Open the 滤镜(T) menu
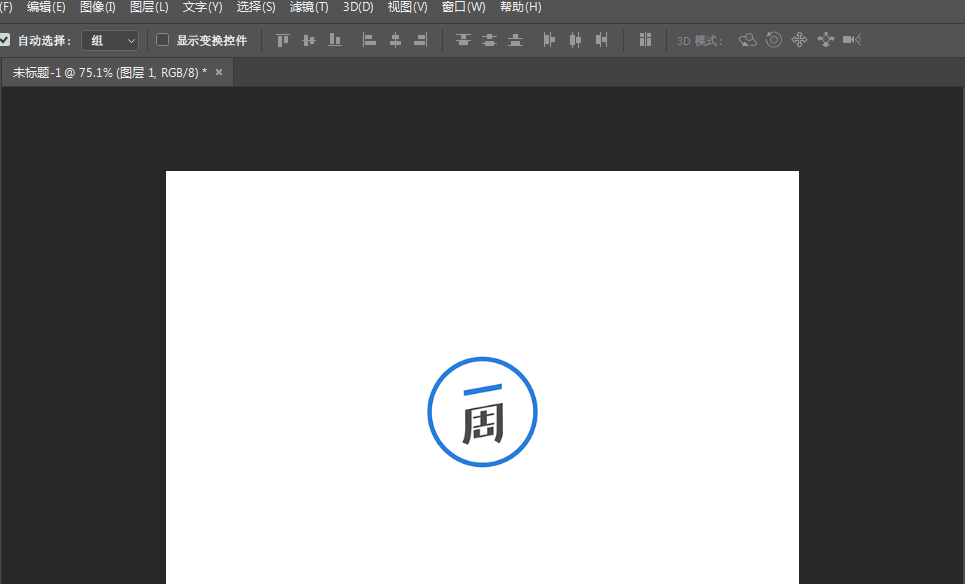The image size is (965, 584). pyautogui.click(x=307, y=7)
